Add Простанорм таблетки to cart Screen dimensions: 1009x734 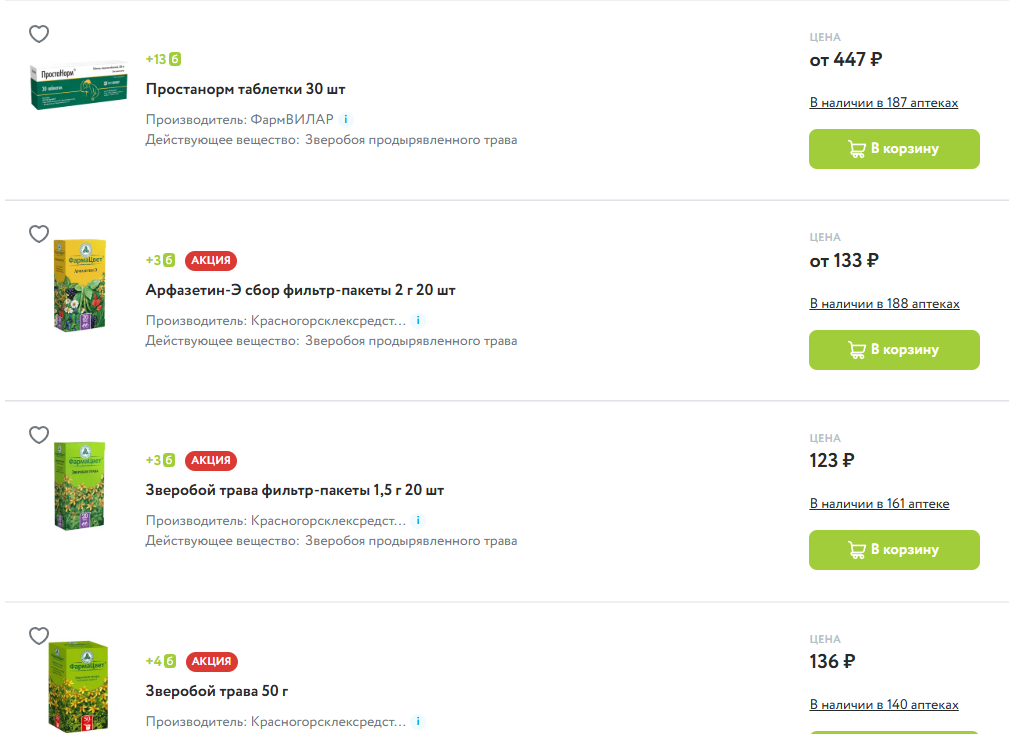coord(894,149)
